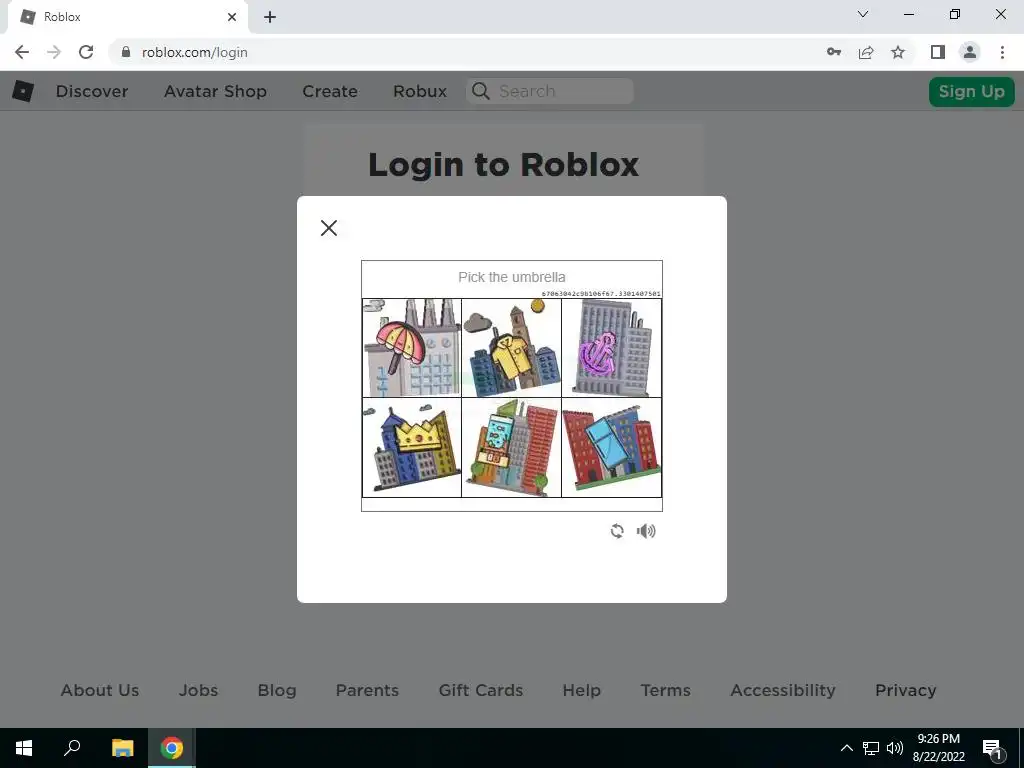This screenshot has width=1024, height=768.
Task: Select the purple anchor image tile
Action: 611,348
